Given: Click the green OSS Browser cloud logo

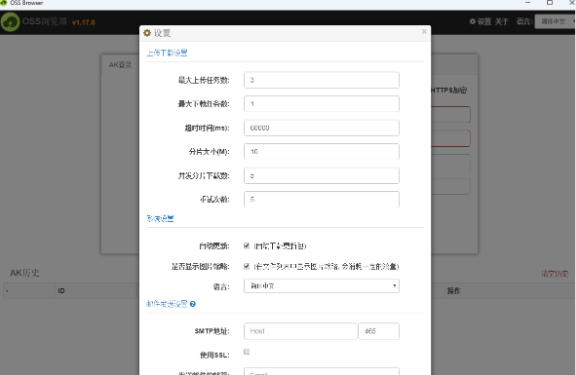Looking at the screenshot, I should tap(10, 22).
